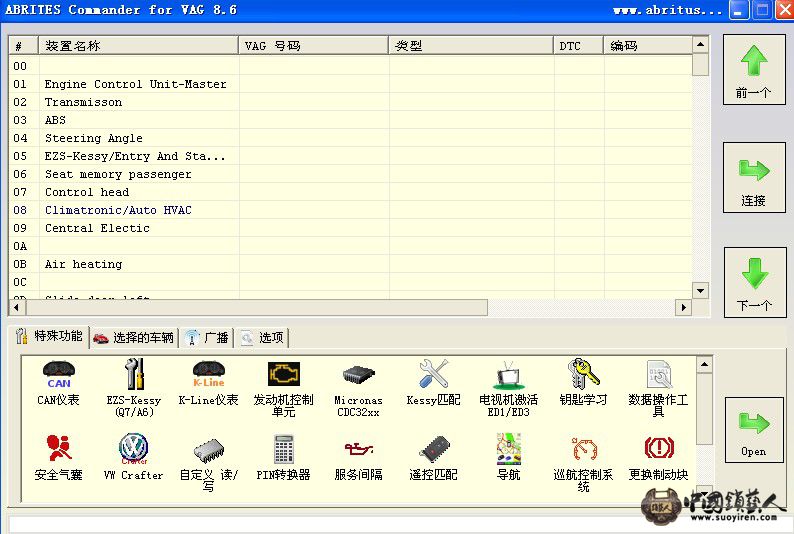Click the DTC column header

tap(578, 46)
